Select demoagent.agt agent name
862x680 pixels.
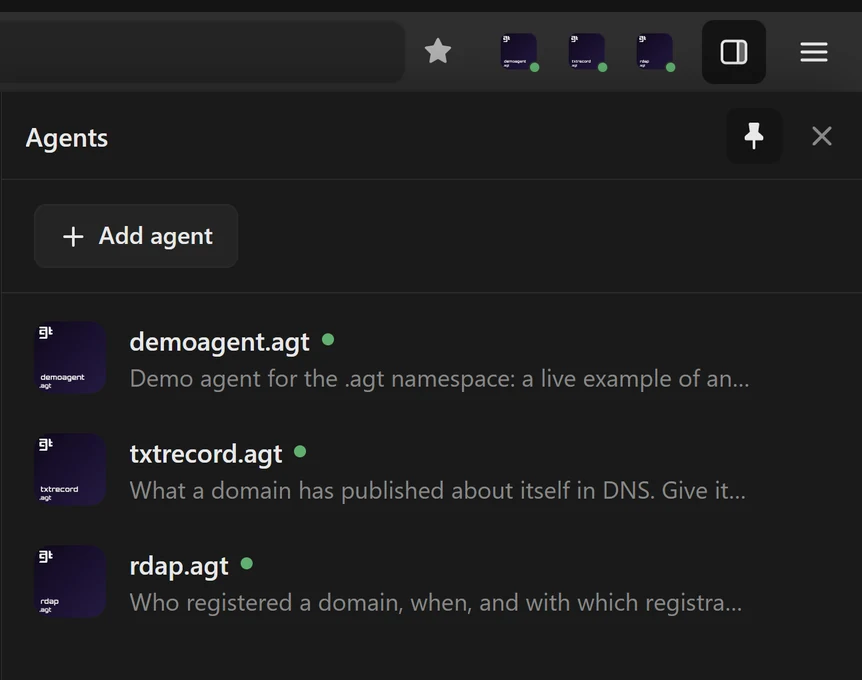coord(219,342)
